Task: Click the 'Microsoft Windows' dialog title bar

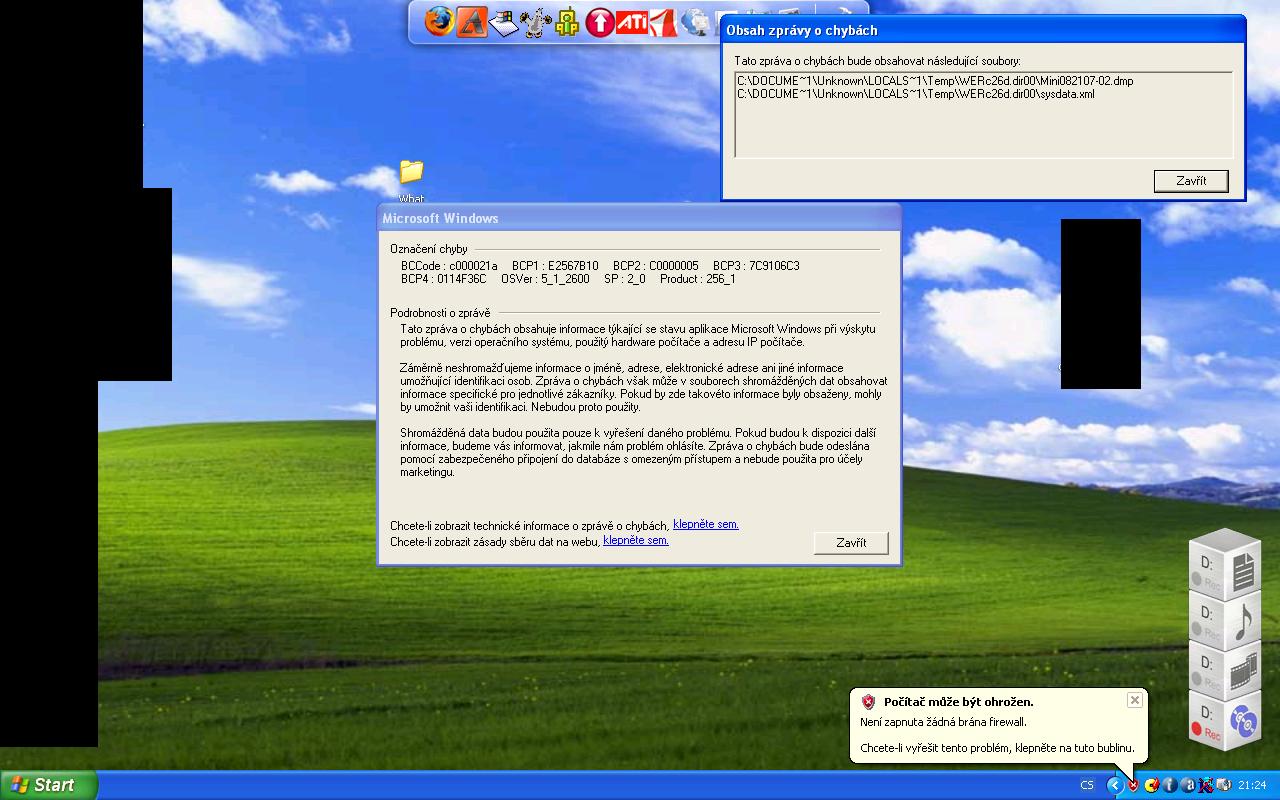Action: (639, 218)
